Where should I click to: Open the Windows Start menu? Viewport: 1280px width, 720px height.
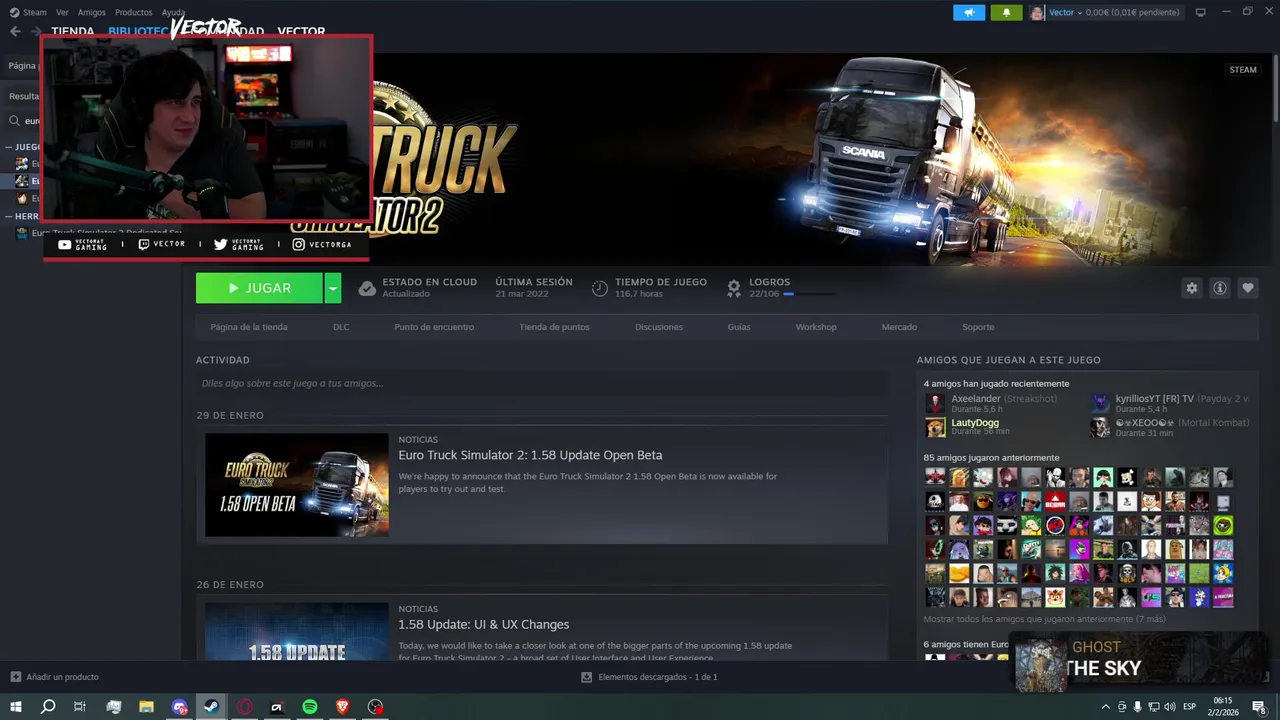pos(15,707)
